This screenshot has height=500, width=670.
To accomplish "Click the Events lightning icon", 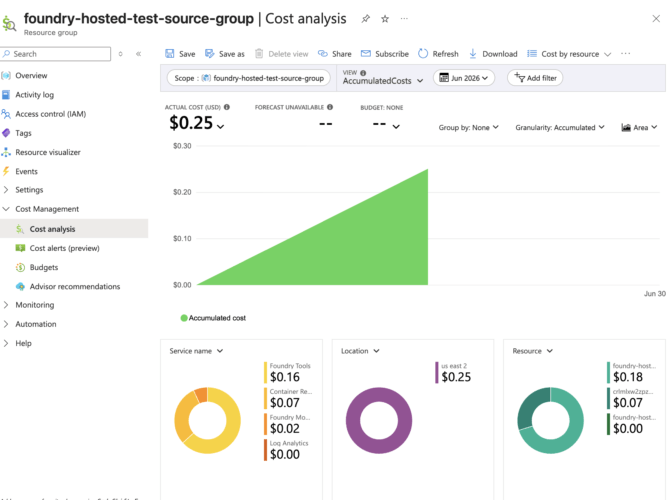I will coord(6,171).
